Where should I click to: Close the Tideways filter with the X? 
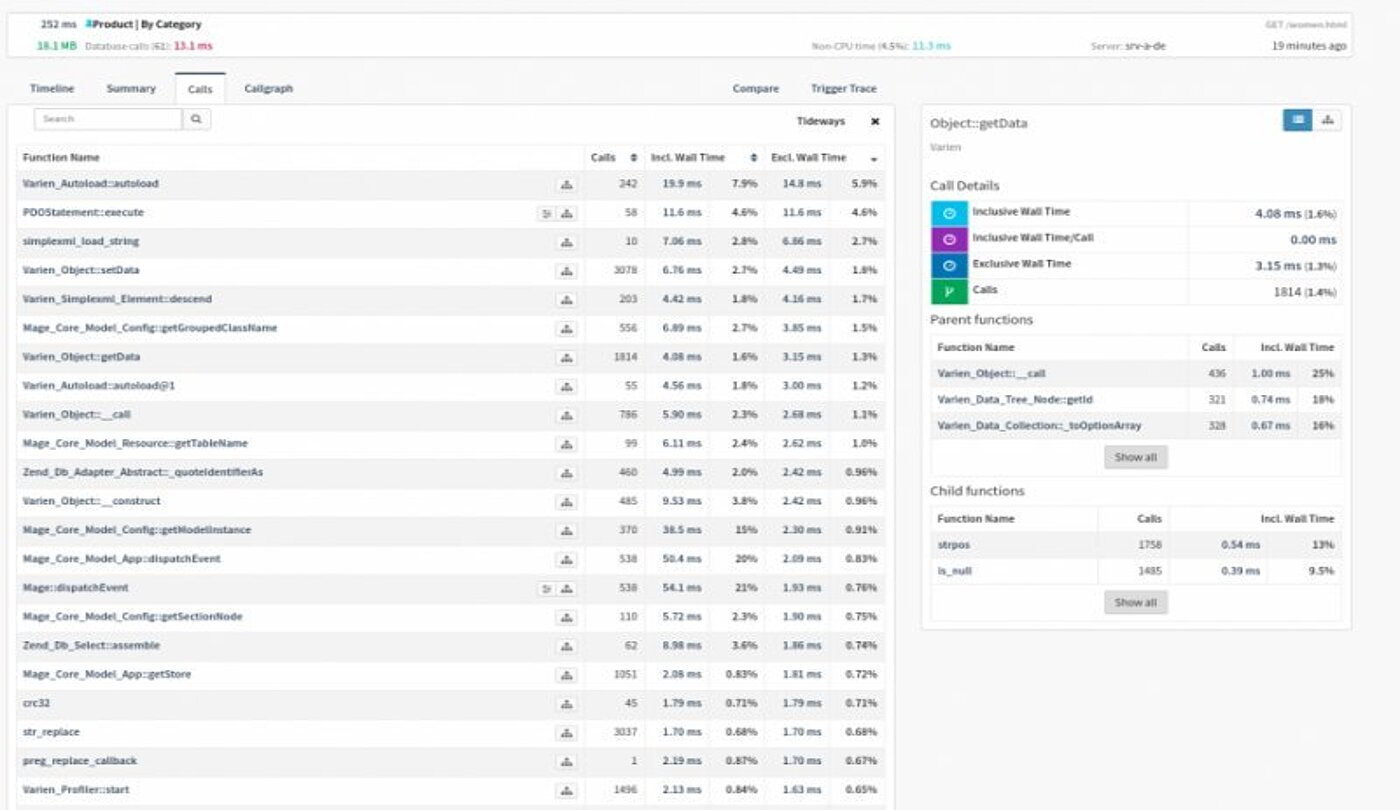point(875,121)
